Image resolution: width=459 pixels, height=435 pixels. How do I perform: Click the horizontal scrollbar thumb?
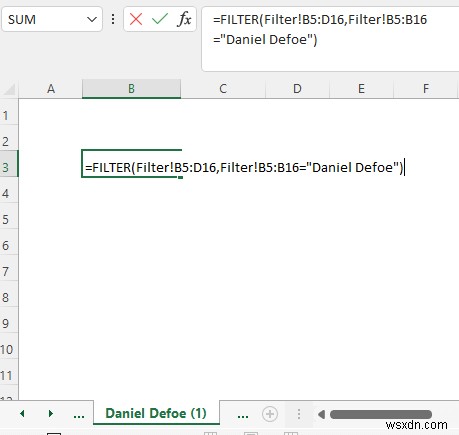tap(381, 414)
